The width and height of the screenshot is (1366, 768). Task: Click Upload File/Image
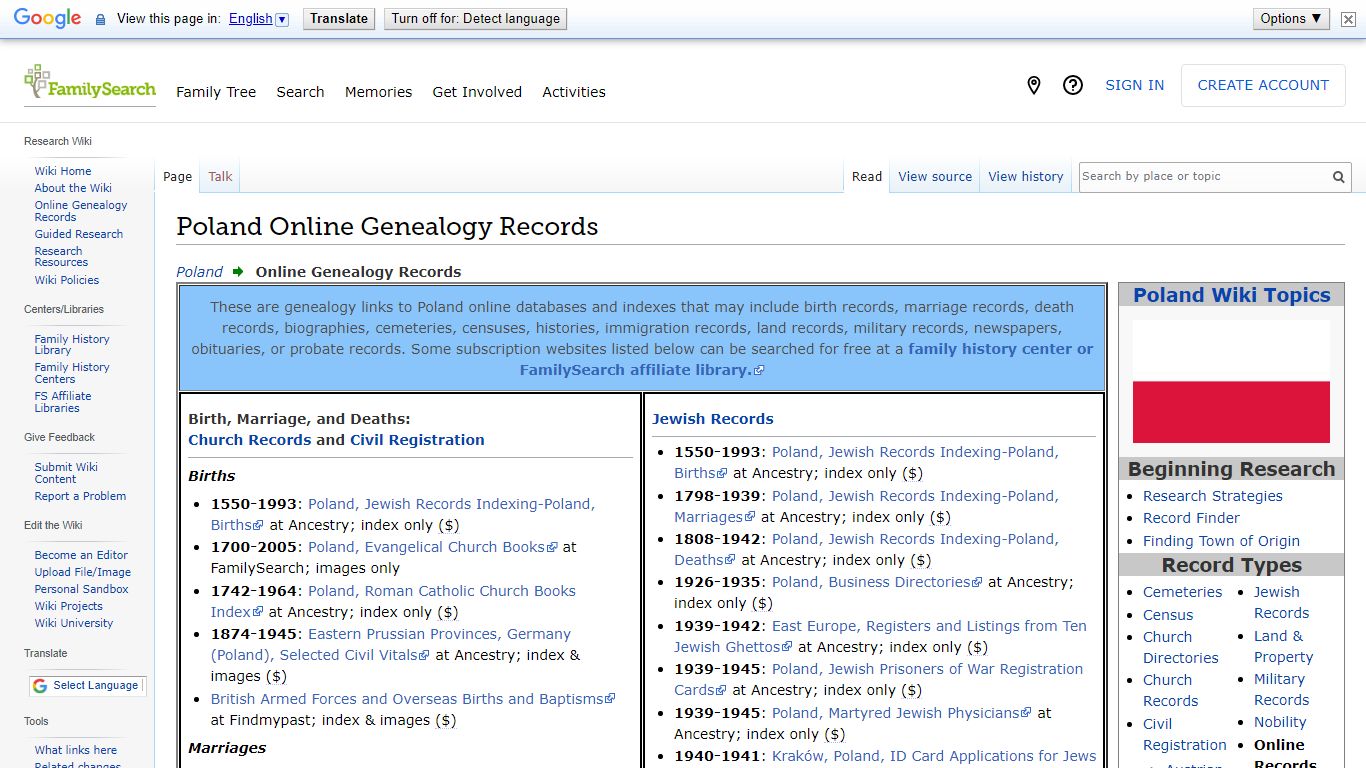[83, 572]
